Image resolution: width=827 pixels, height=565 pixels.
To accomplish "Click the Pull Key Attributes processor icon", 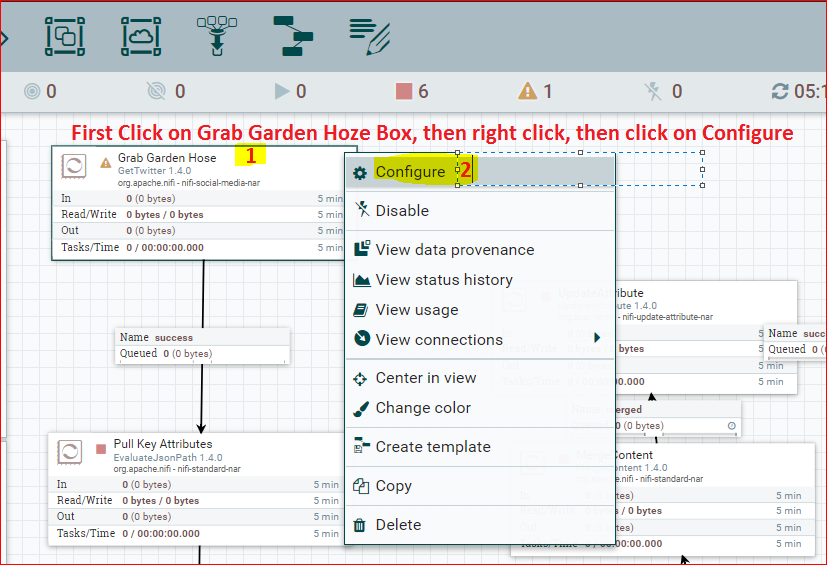I will point(70,452).
